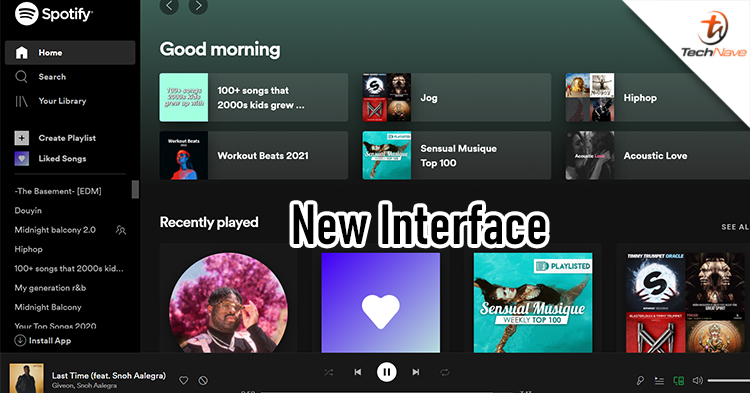This screenshot has width=750, height=393.
Task: Click the sidebar playlist scrollbar
Action: [135, 189]
